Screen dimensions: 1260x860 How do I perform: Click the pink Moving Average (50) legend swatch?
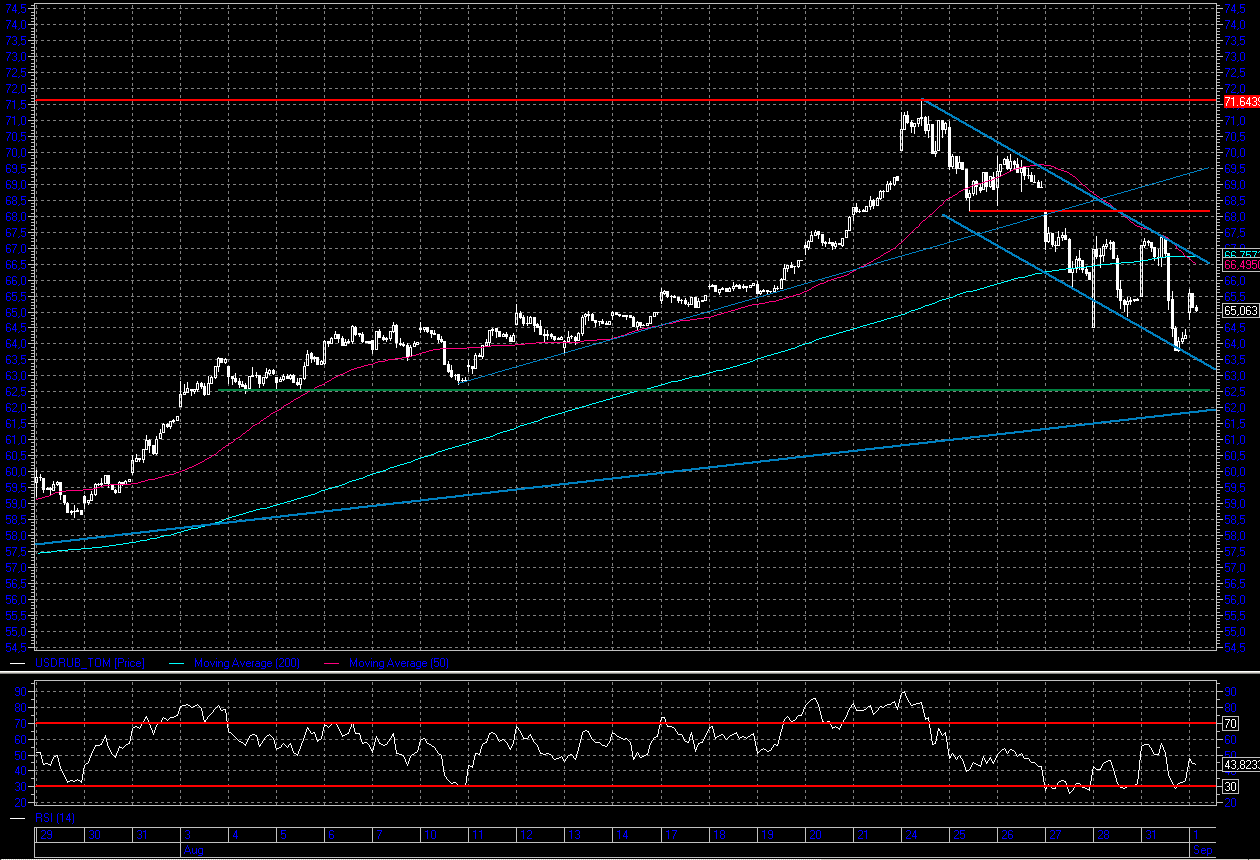click(332, 663)
